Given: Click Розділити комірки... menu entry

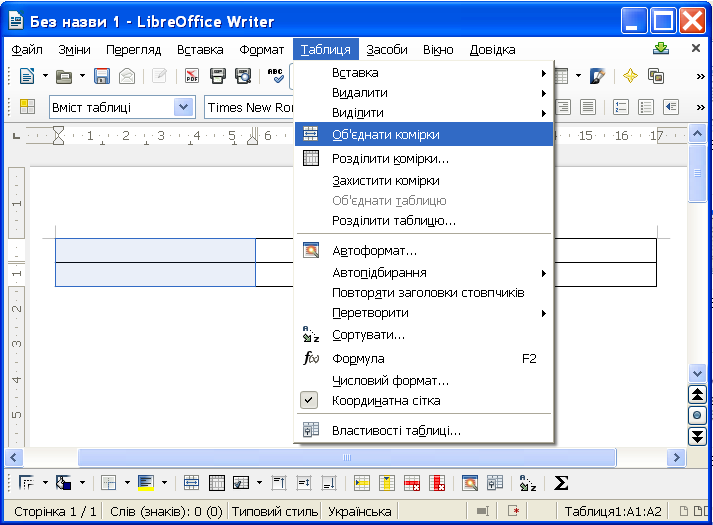Looking at the screenshot, I should pyautogui.click(x=390, y=158).
